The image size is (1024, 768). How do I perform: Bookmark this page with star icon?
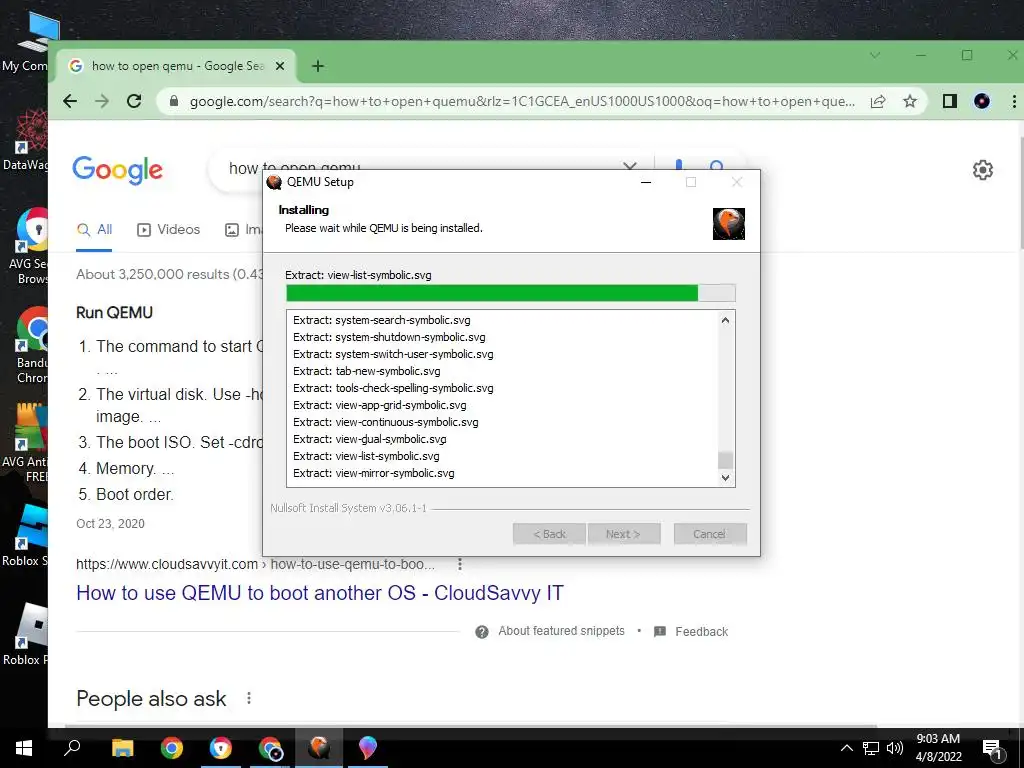pos(910,101)
